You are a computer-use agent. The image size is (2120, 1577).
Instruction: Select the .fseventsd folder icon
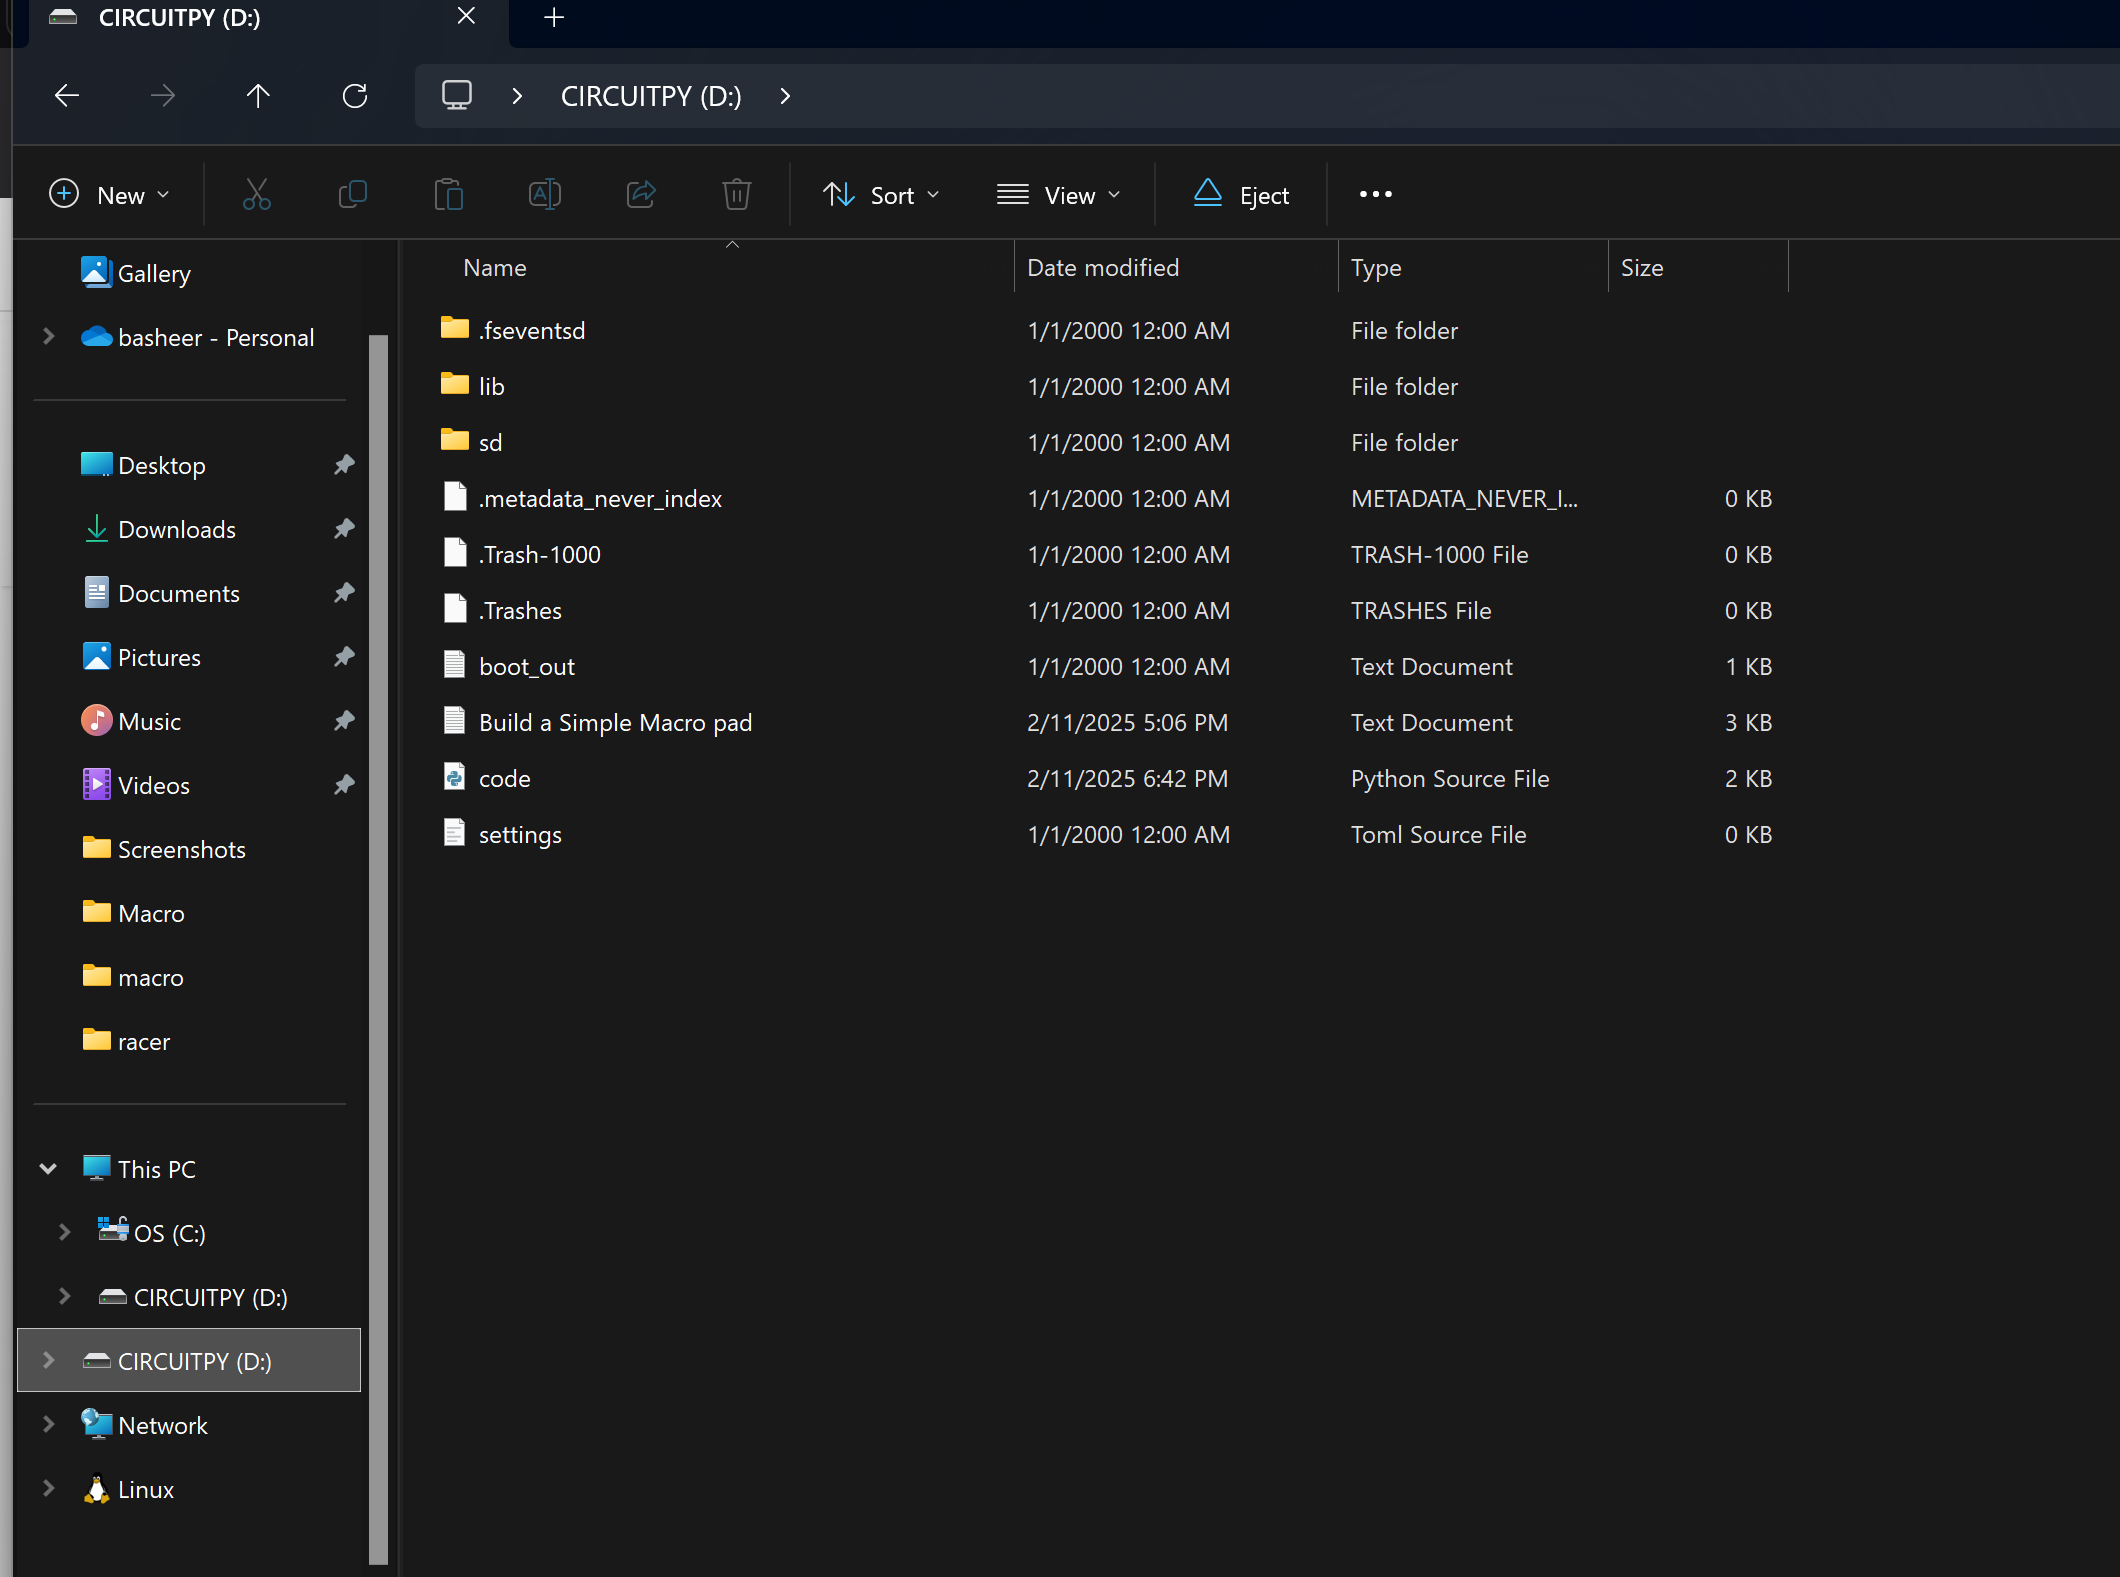(x=455, y=328)
